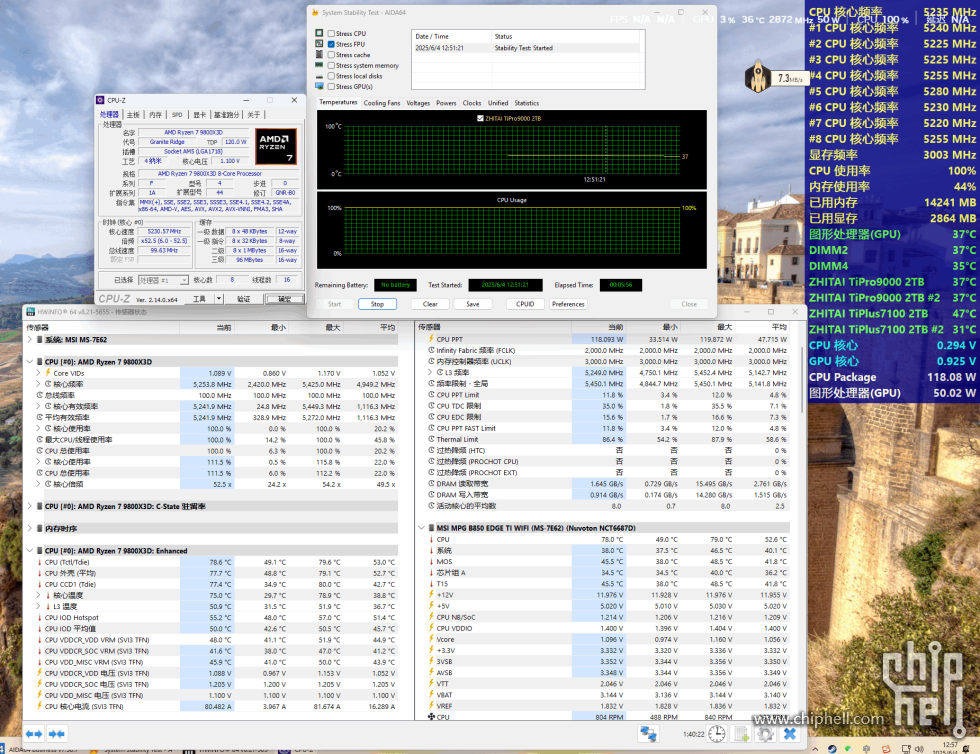Open 主板 tab in CPU-Z

[x=133, y=114]
